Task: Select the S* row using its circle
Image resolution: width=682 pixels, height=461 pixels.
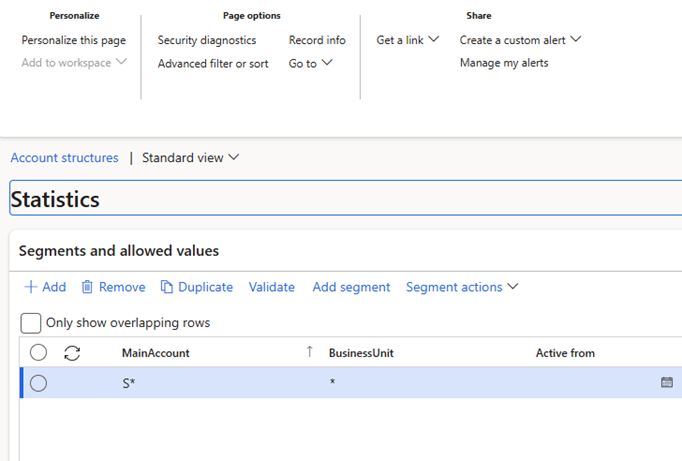Action: [38, 383]
